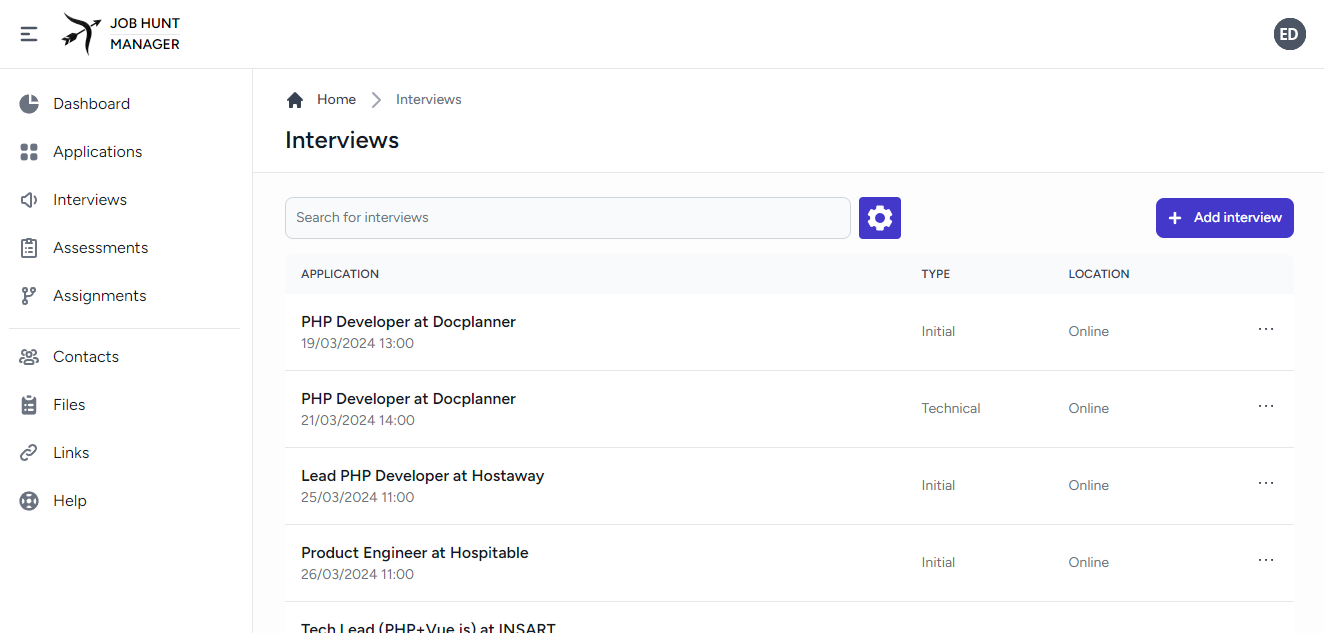This screenshot has width=1324, height=633.
Task: Click the Contacts people icon
Action: (29, 357)
